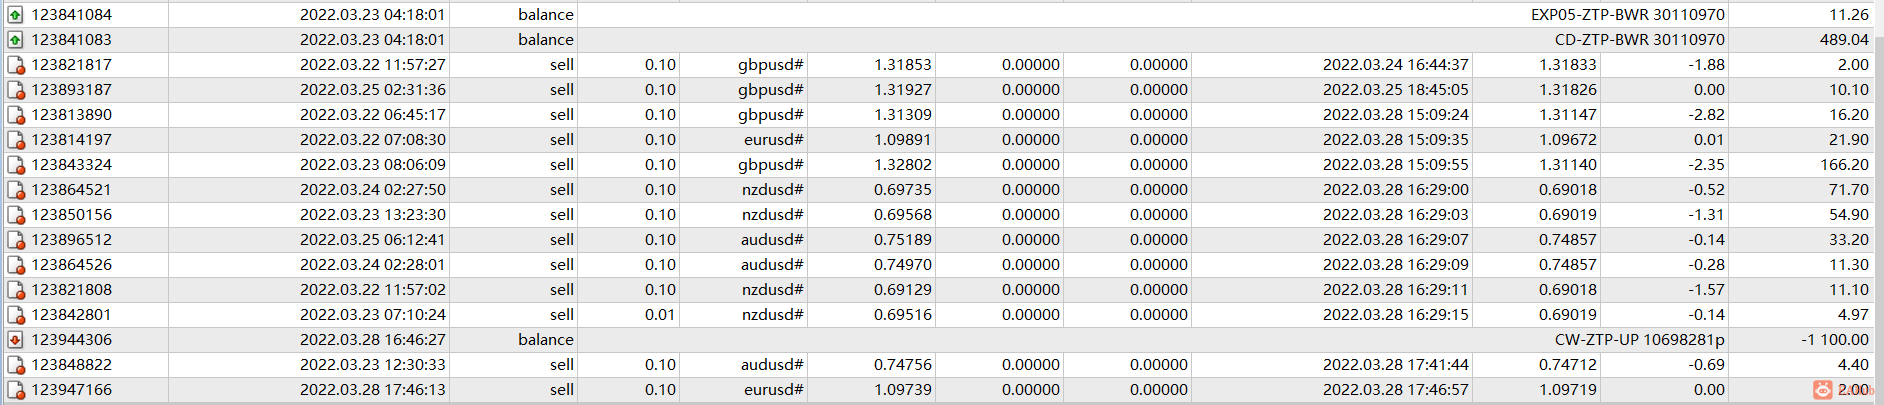Select open price 1.32802
Image resolution: width=1884 pixels, height=405 pixels.
[903, 164]
